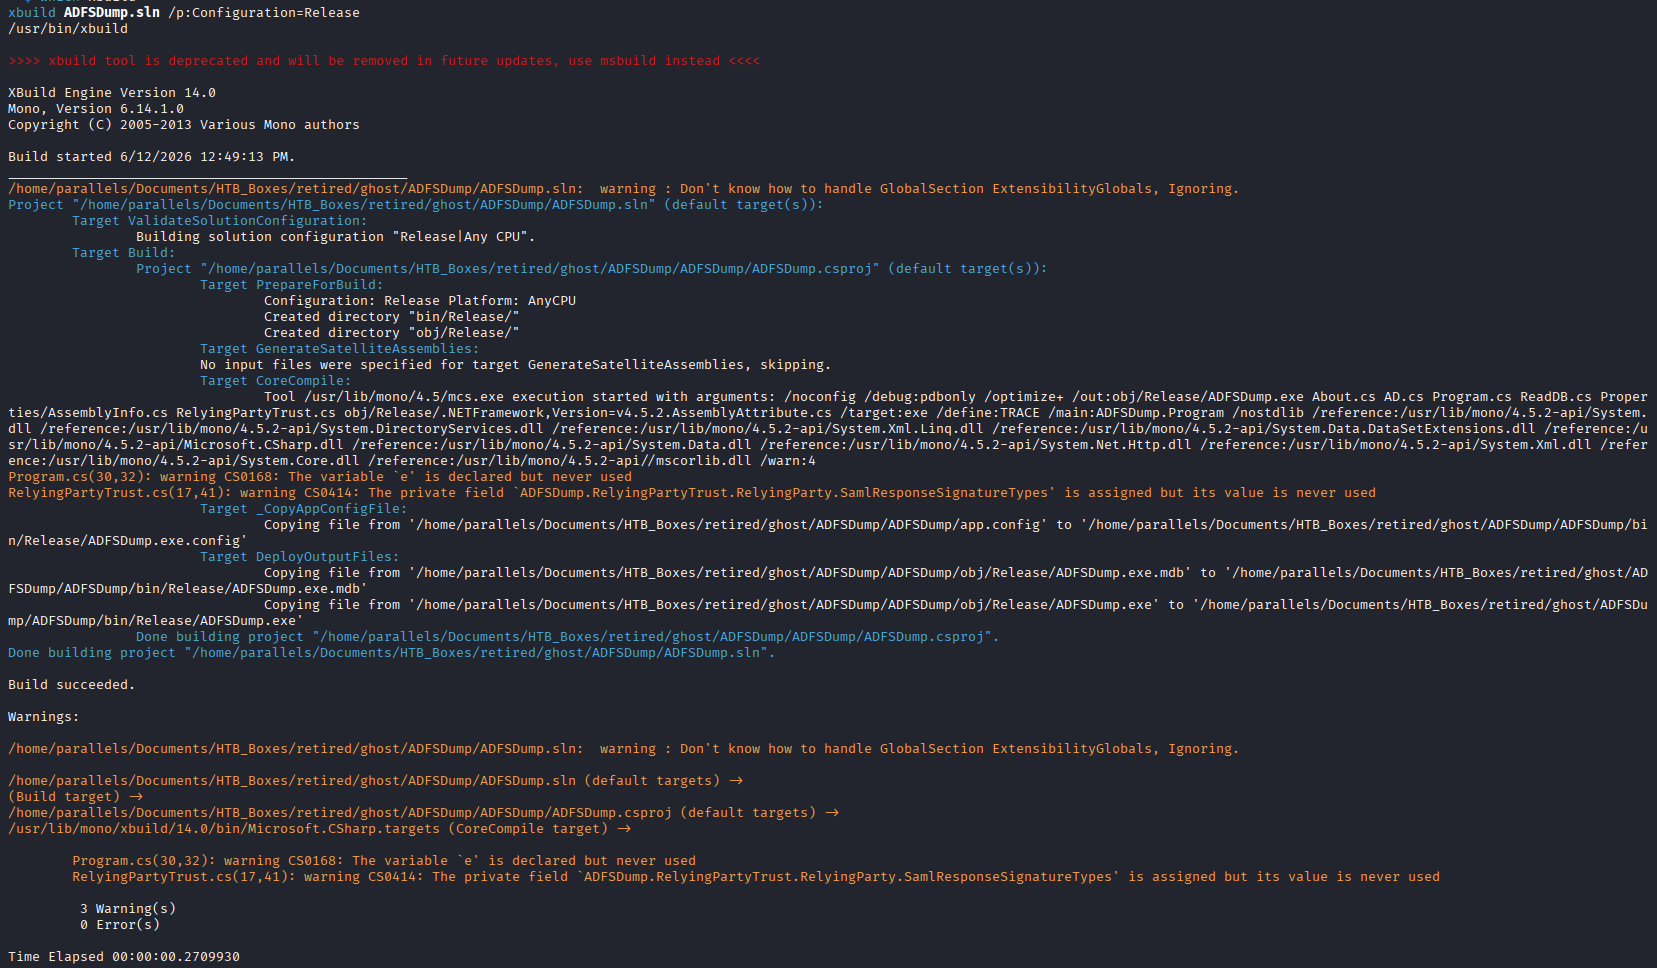Click 'Created directory "obj/Release/"' line
This screenshot has height=968, width=1657.
(x=392, y=333)
